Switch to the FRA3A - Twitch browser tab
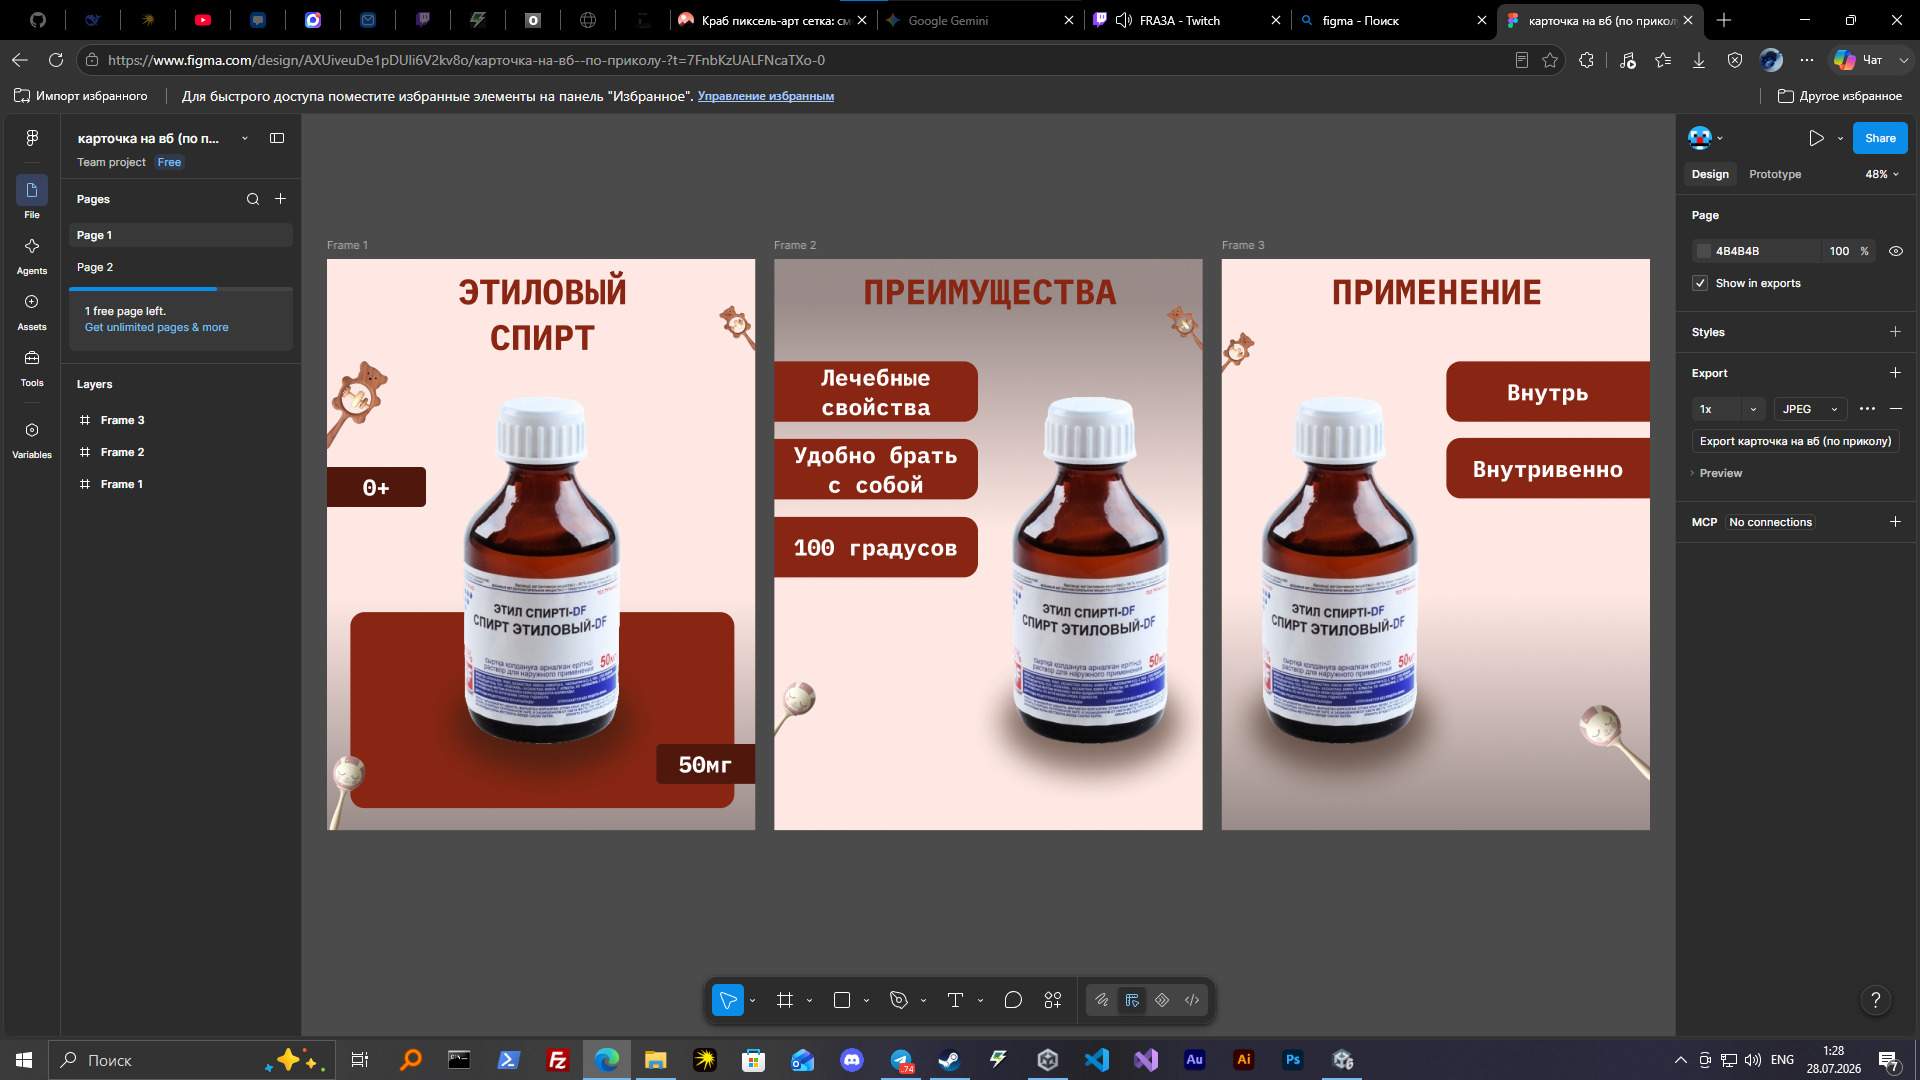The width and height of the screenshot is (1920, 1080). [x=1187, y=20]
